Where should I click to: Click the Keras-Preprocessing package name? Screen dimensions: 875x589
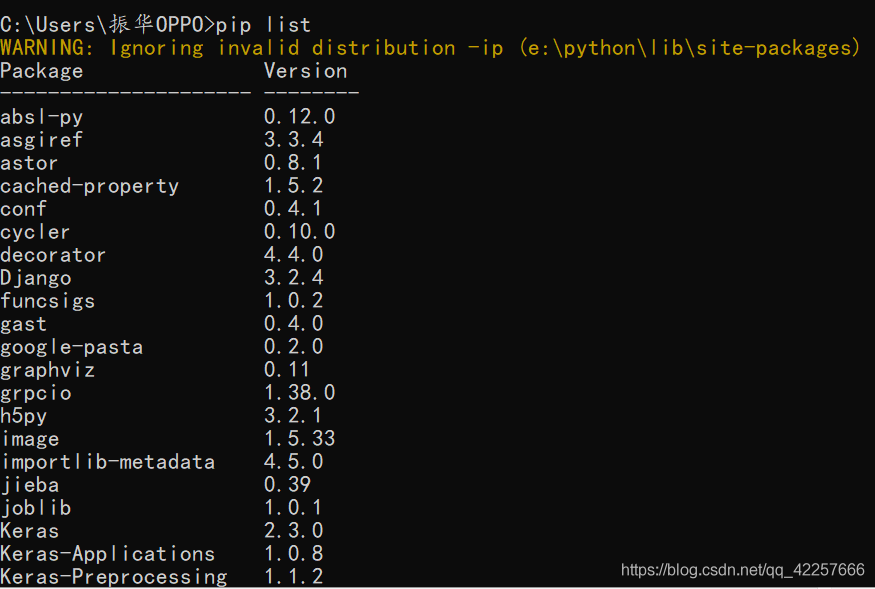click(x=114, y=577)
